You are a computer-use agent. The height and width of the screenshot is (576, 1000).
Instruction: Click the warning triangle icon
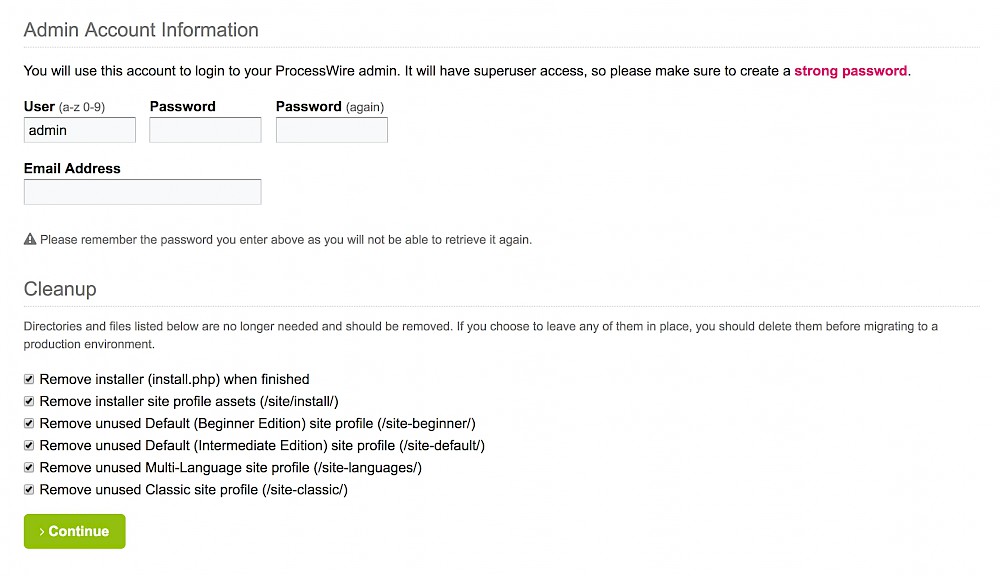[30, 239]
